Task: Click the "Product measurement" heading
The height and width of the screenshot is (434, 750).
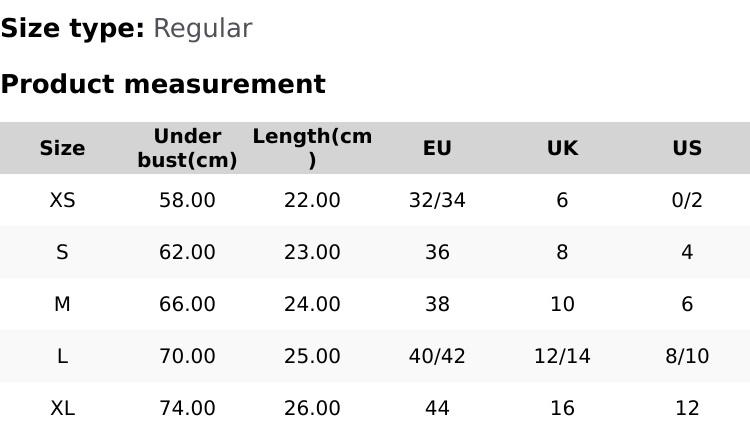Action: [x=163, y=84]
